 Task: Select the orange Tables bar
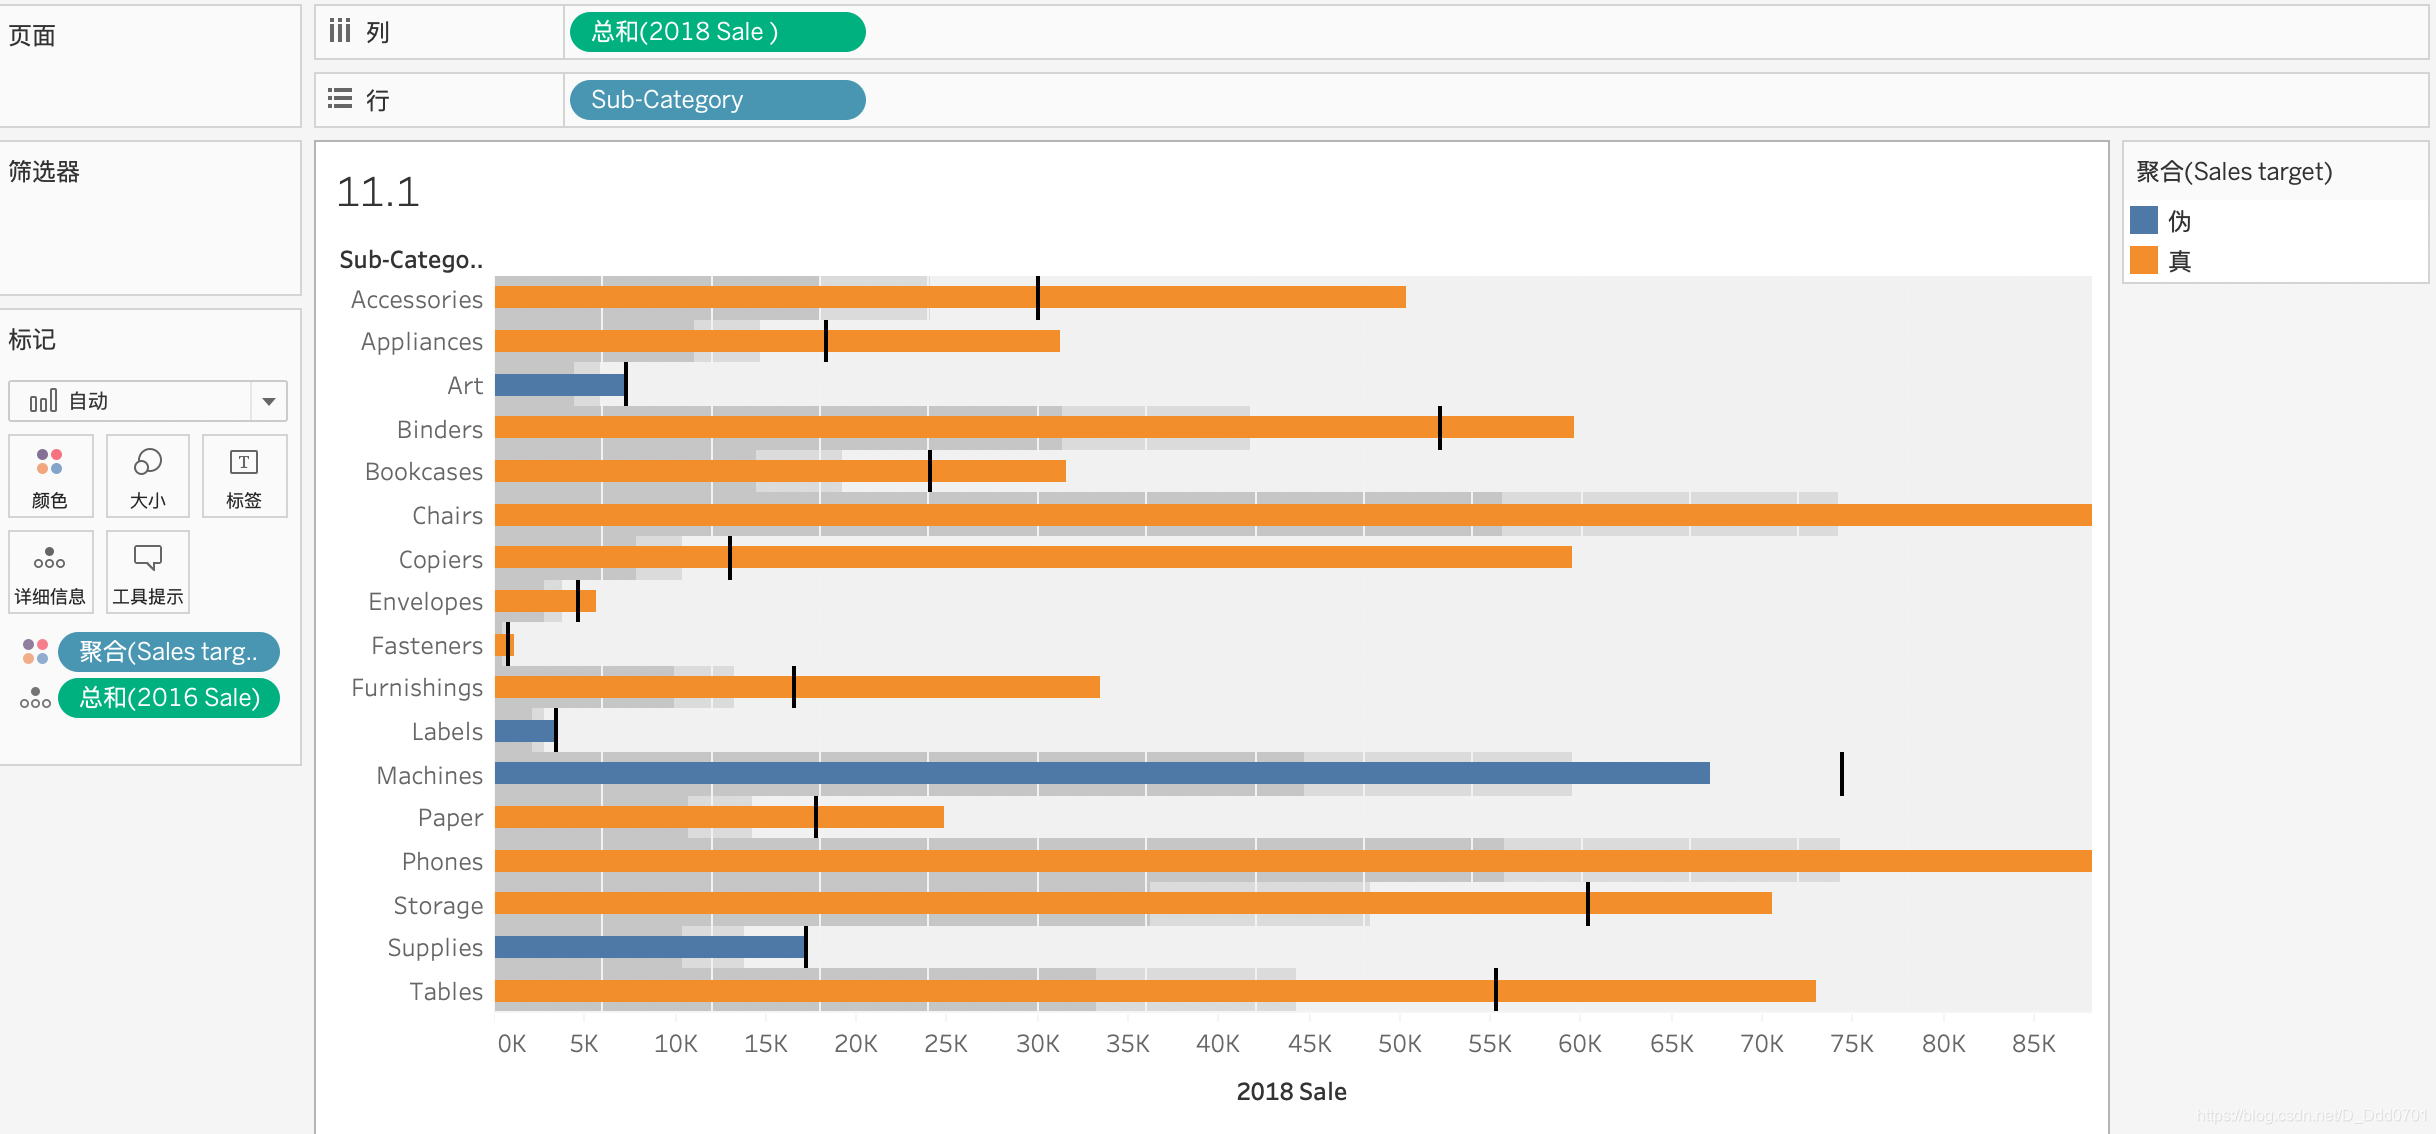[x=1155, y=991]
